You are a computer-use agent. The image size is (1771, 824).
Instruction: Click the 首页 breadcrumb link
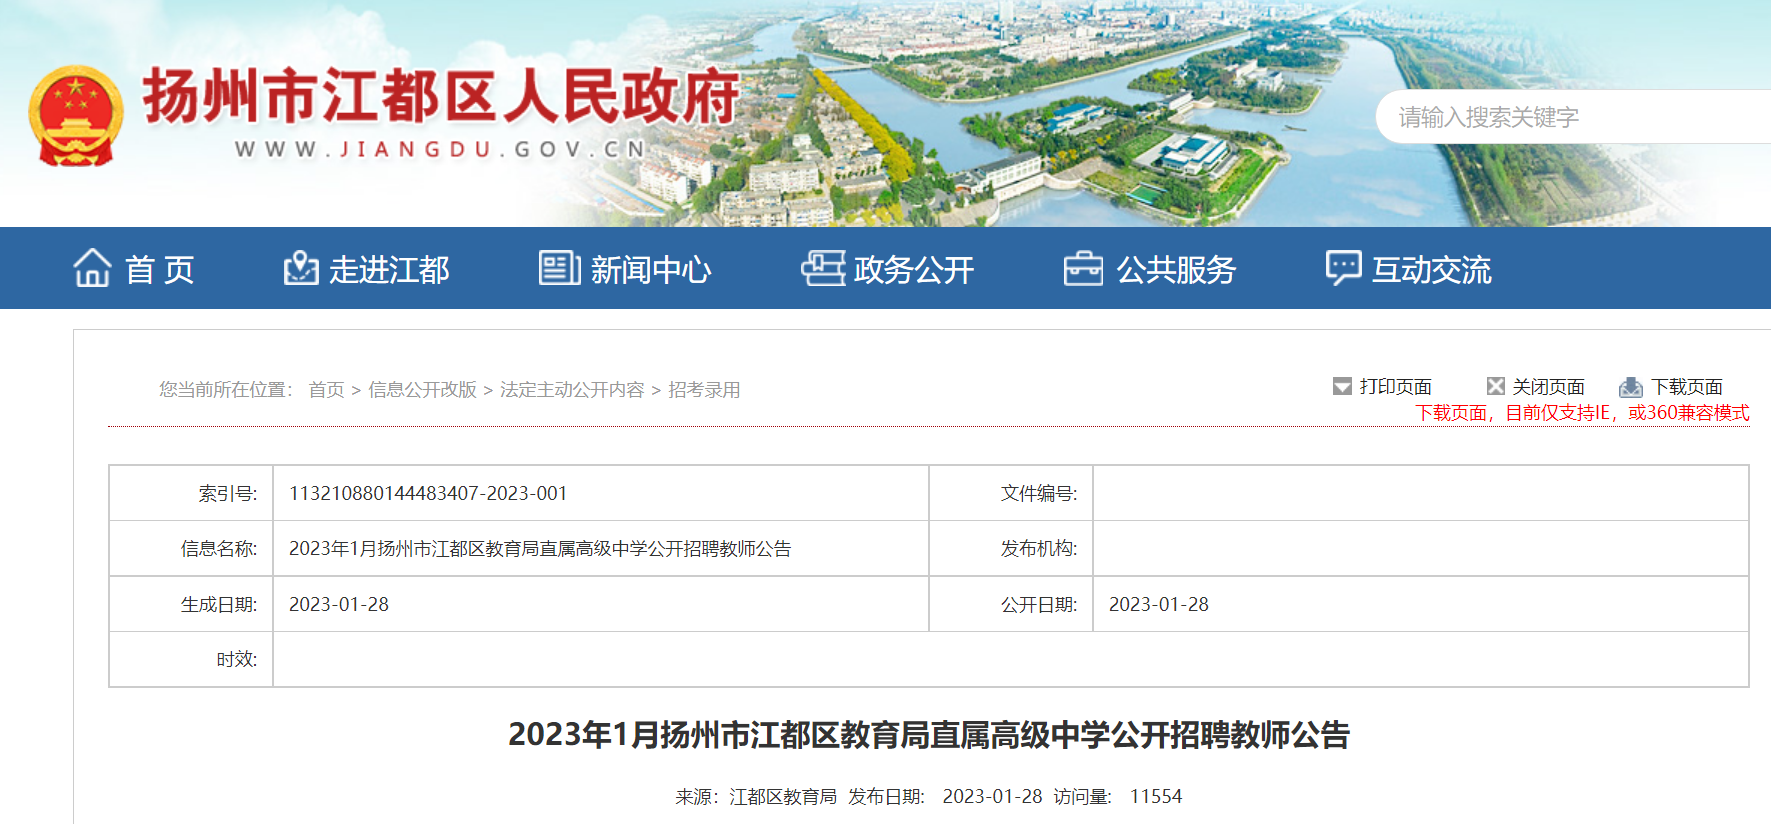tap(326, 390)
